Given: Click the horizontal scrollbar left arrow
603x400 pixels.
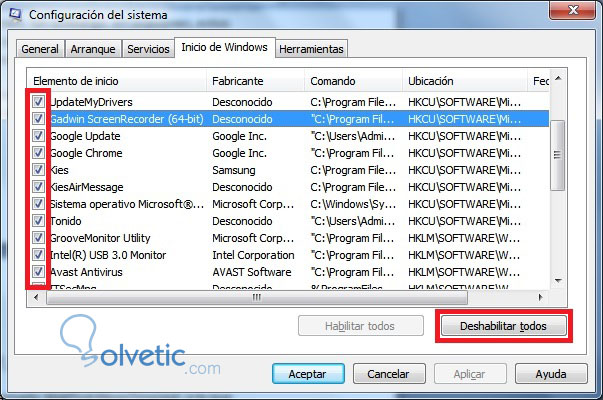Looking at the screenshot, I should click(x=36, y=297).
